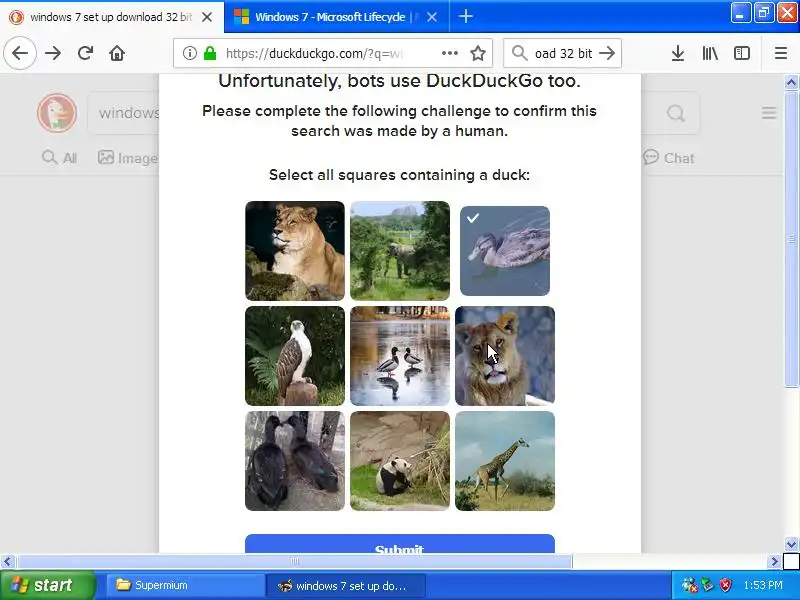Select the giraffe square

[505, 461]
